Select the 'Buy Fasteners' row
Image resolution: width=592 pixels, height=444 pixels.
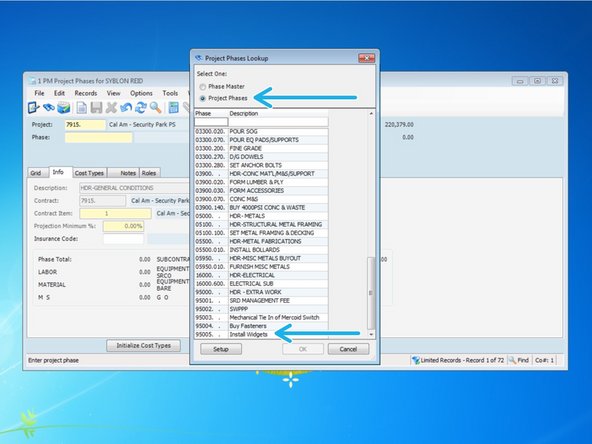tap(261, 326)
